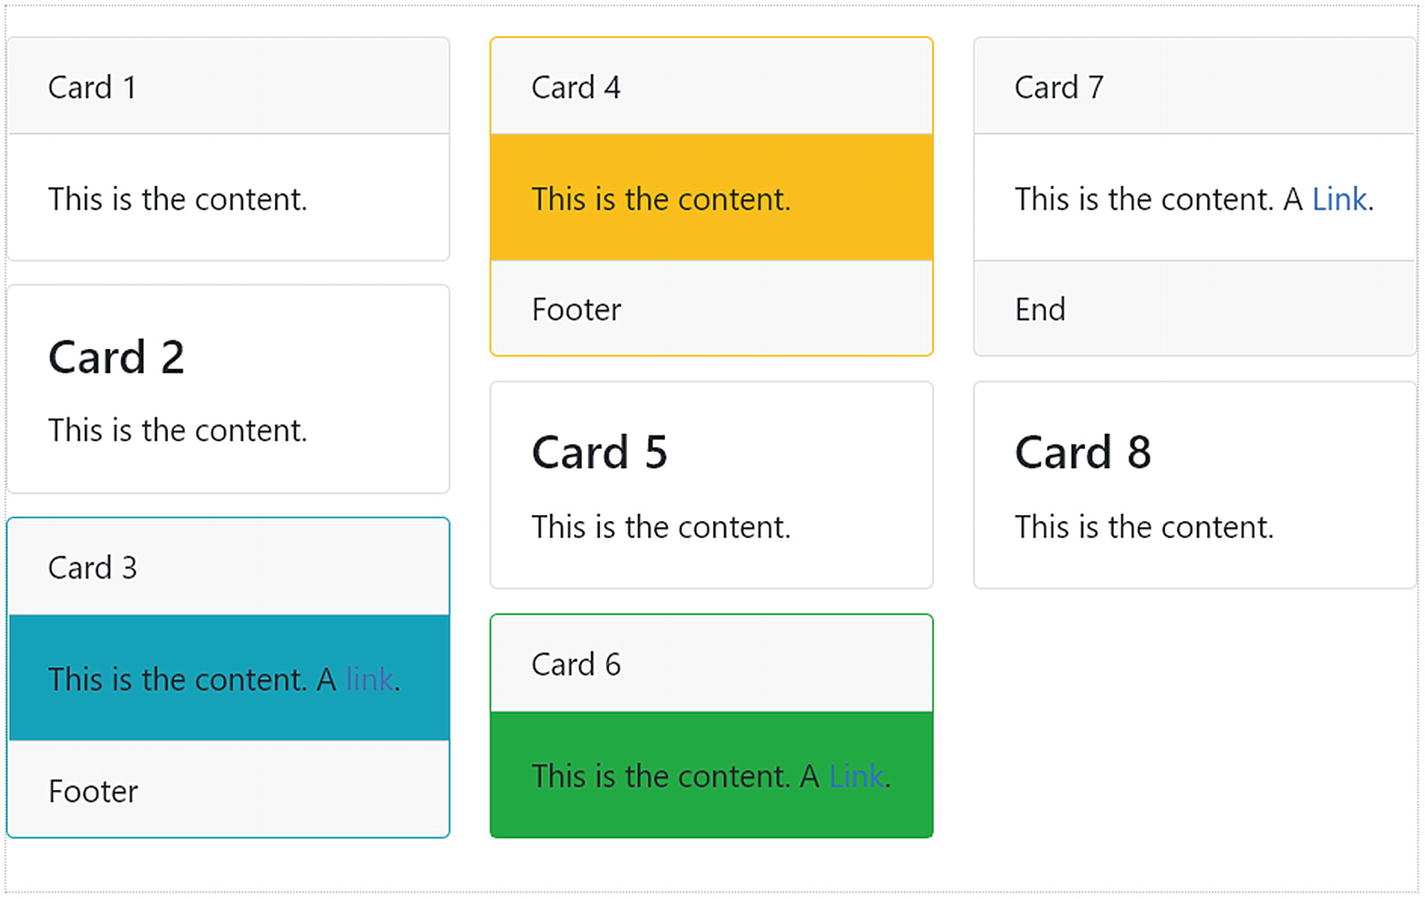Select the Card 6 header
This screenshot has height=899, width=1425.
pyautogui.click(x=576, y=664)
